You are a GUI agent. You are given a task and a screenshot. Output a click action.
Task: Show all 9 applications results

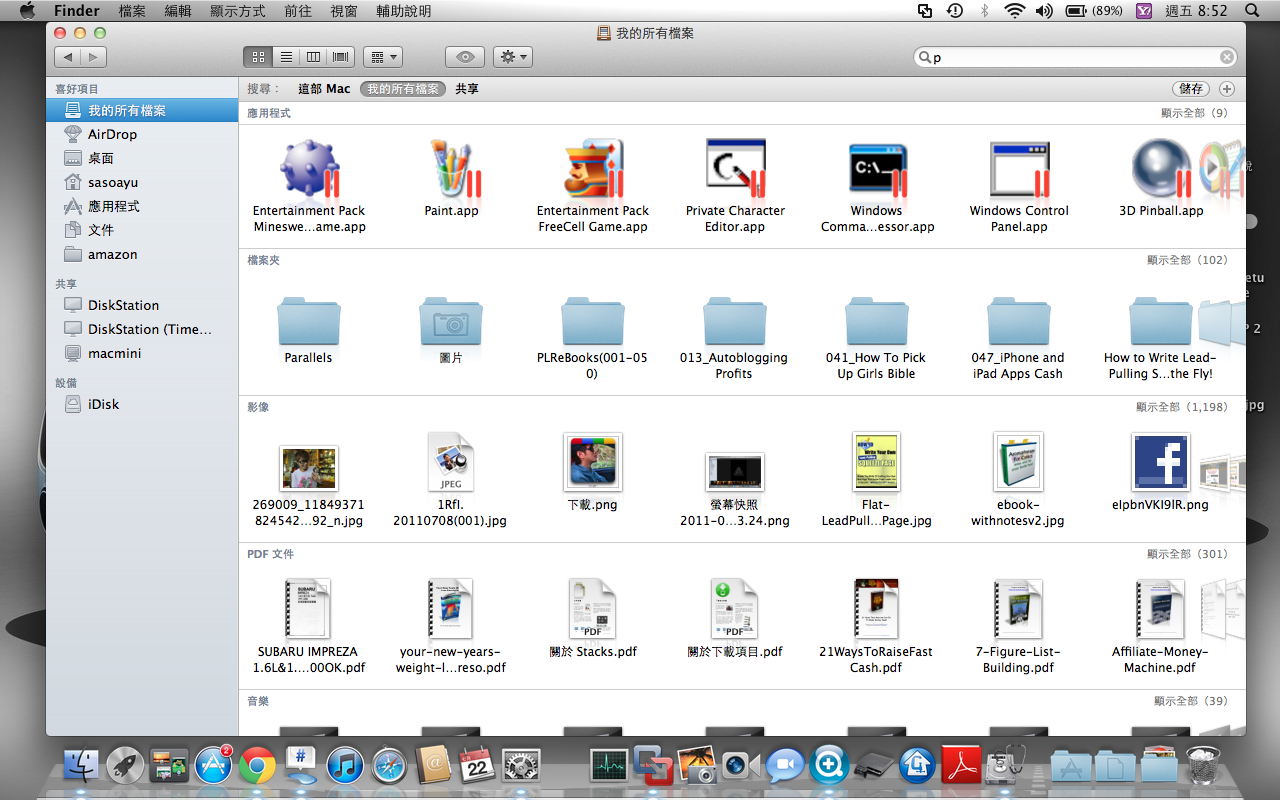[x=1194, y=113]
